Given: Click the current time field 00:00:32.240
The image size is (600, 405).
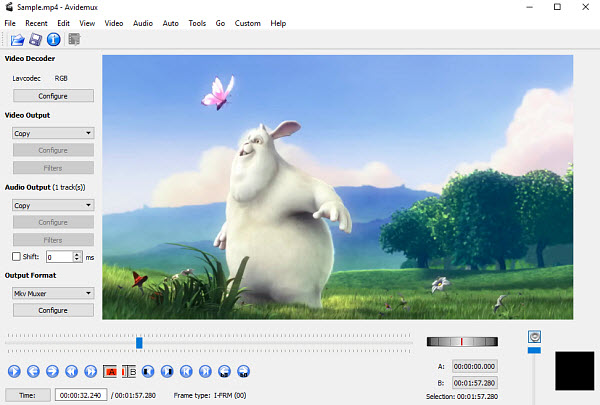Looking at the screenshot, I should 81,395.
